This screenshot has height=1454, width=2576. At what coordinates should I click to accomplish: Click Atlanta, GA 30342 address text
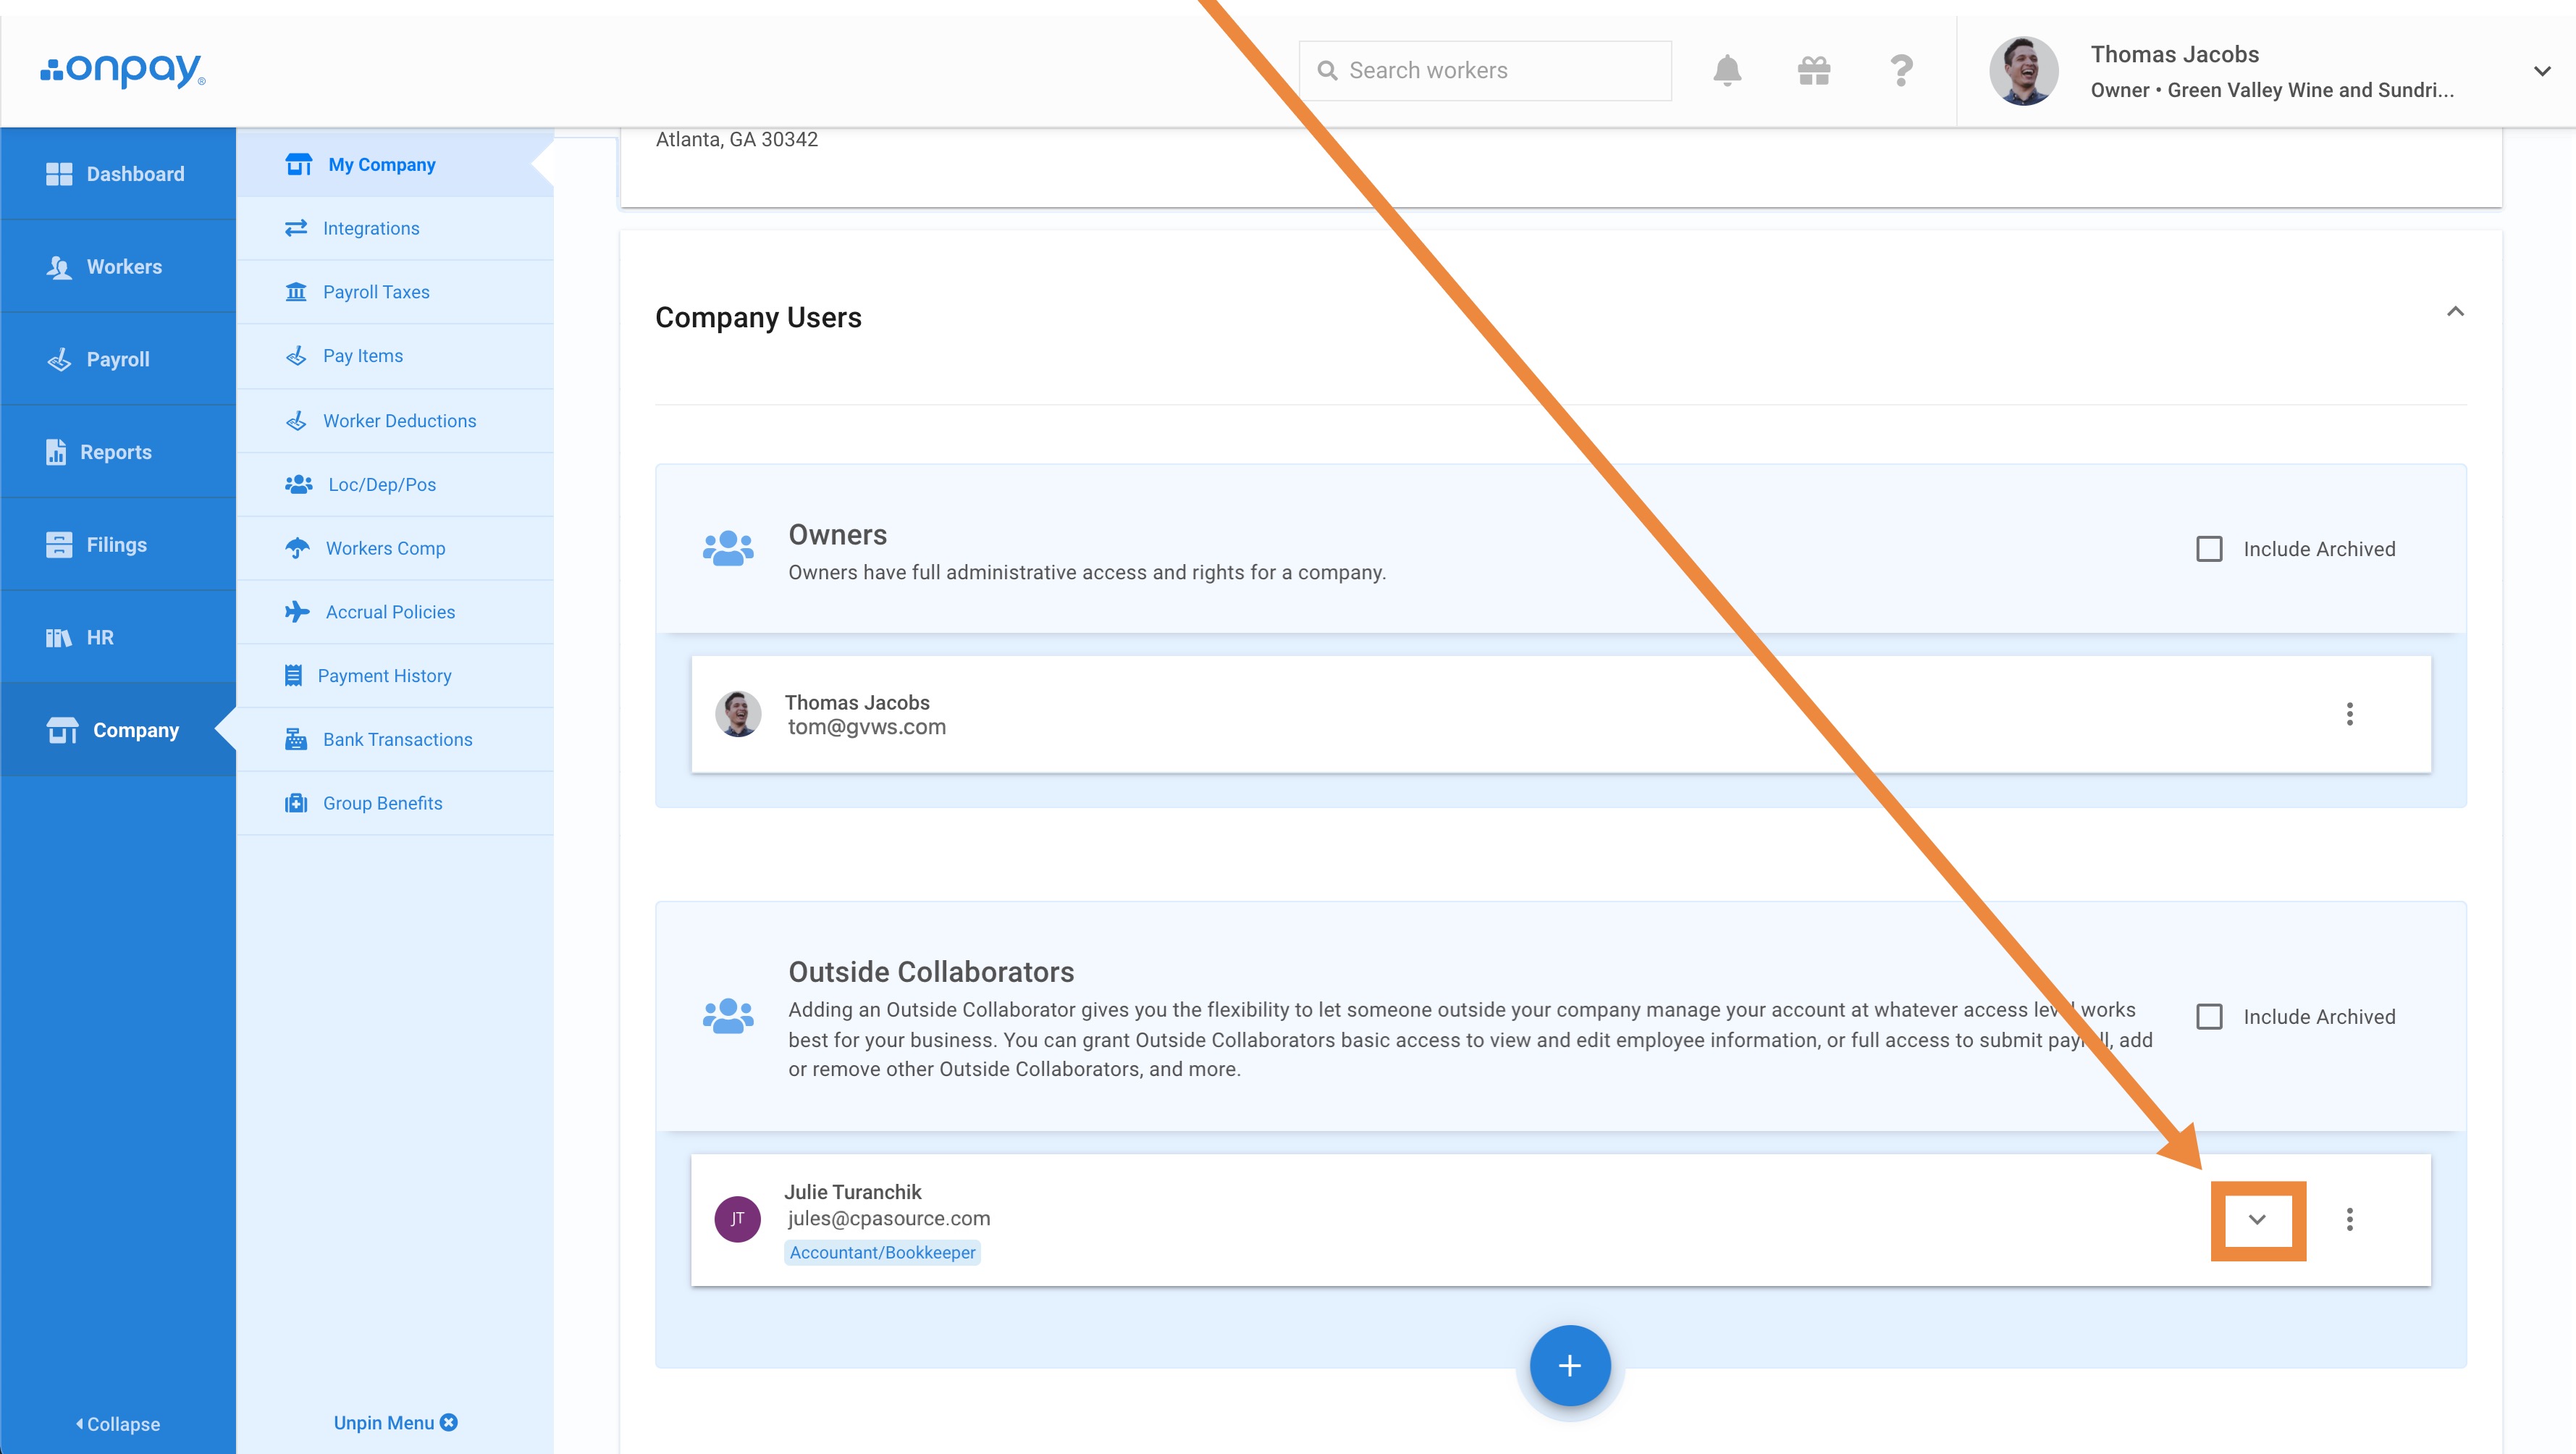(x=737, y=139)
